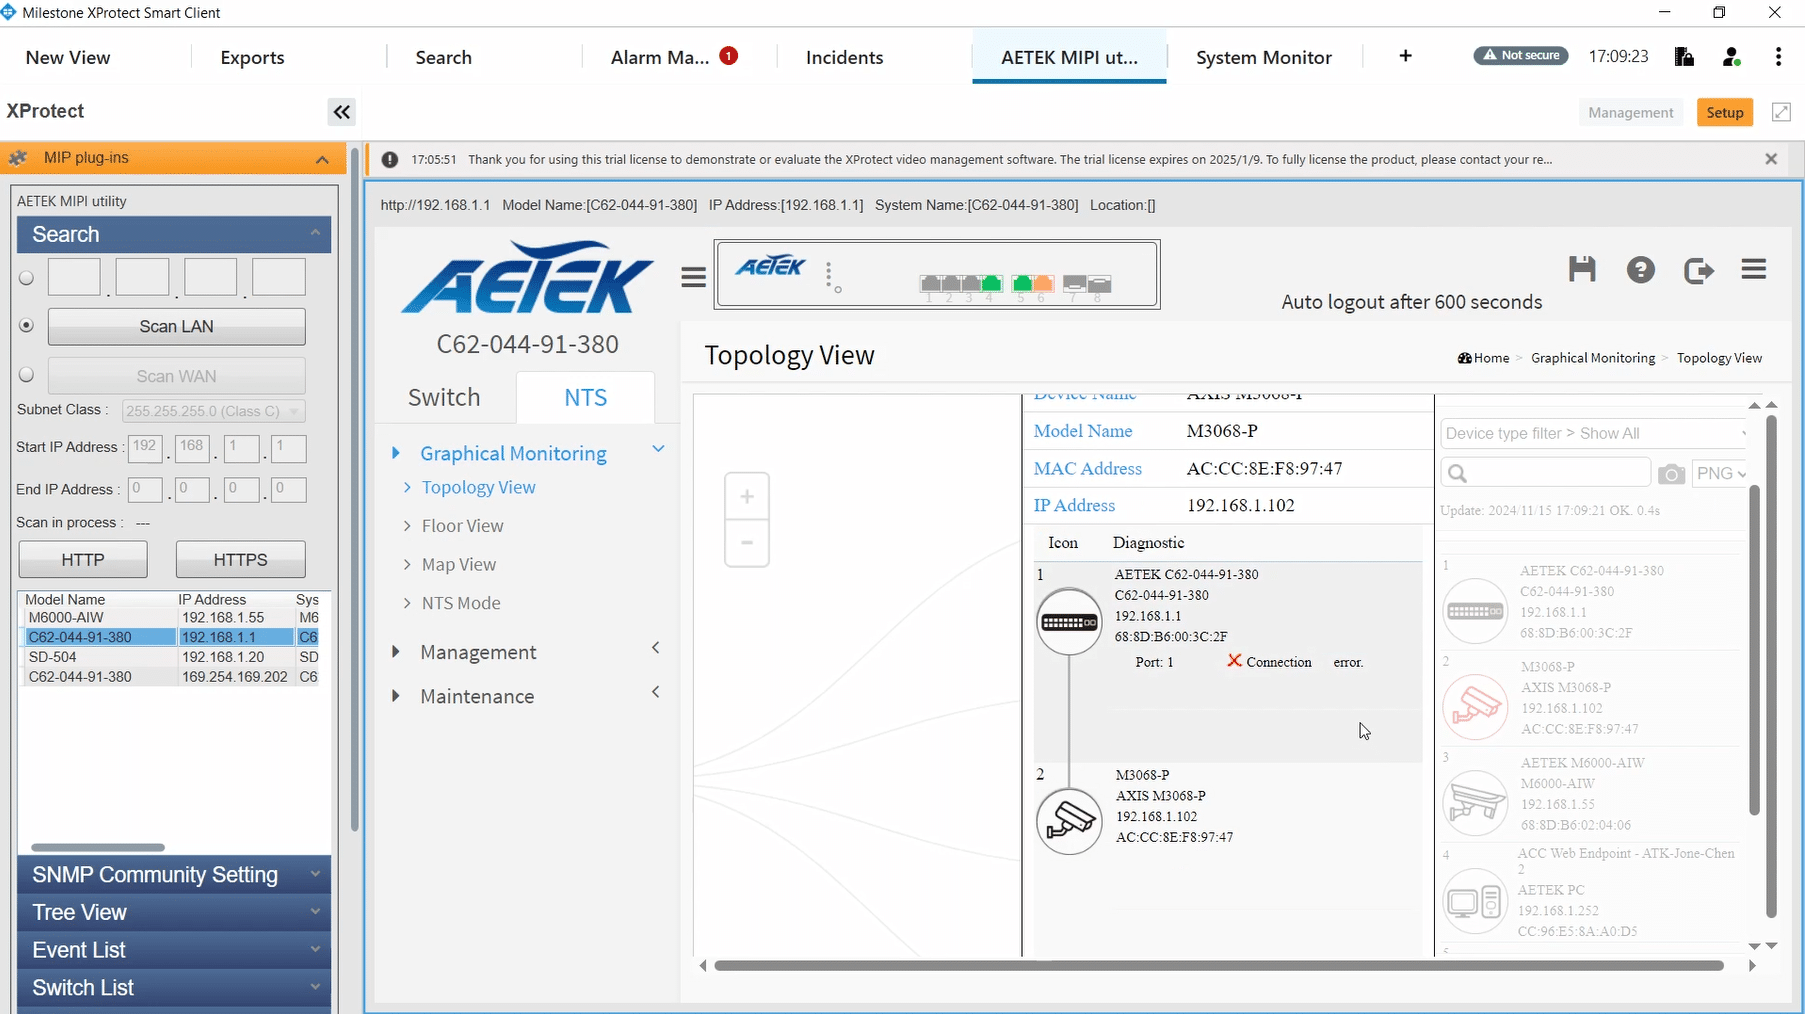The image size is (1805, 1014).
Task: Switch to System Monitor tab
Action: 1264,57
